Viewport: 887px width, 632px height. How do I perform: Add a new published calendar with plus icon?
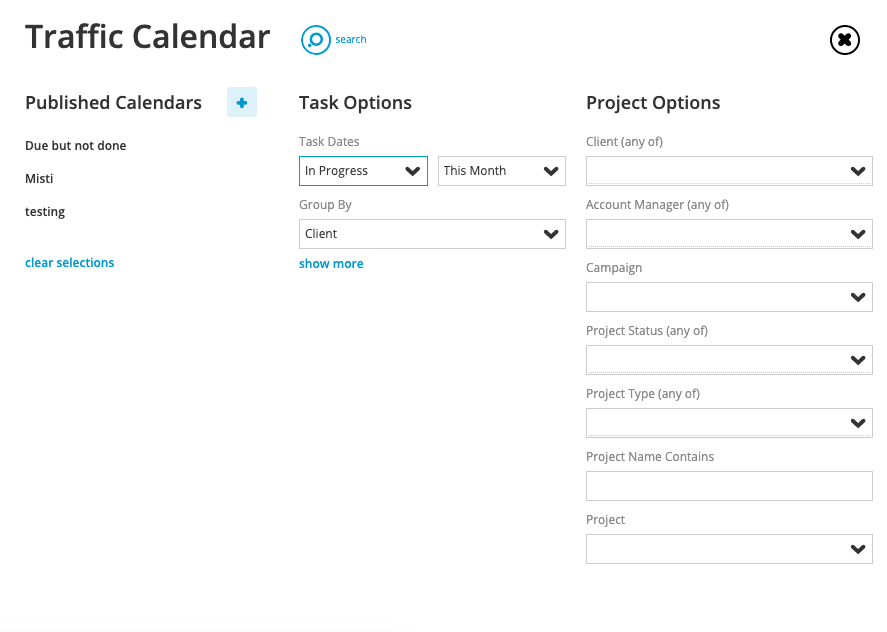point(242,102)
